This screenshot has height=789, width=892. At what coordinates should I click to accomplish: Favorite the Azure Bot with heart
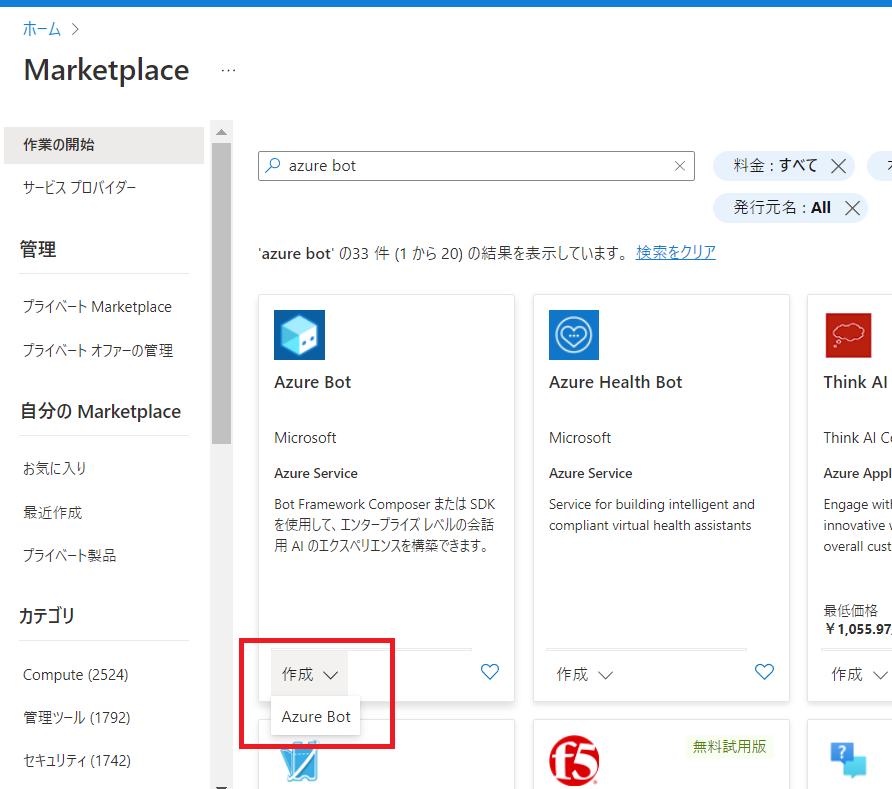(x=490, y=672)
